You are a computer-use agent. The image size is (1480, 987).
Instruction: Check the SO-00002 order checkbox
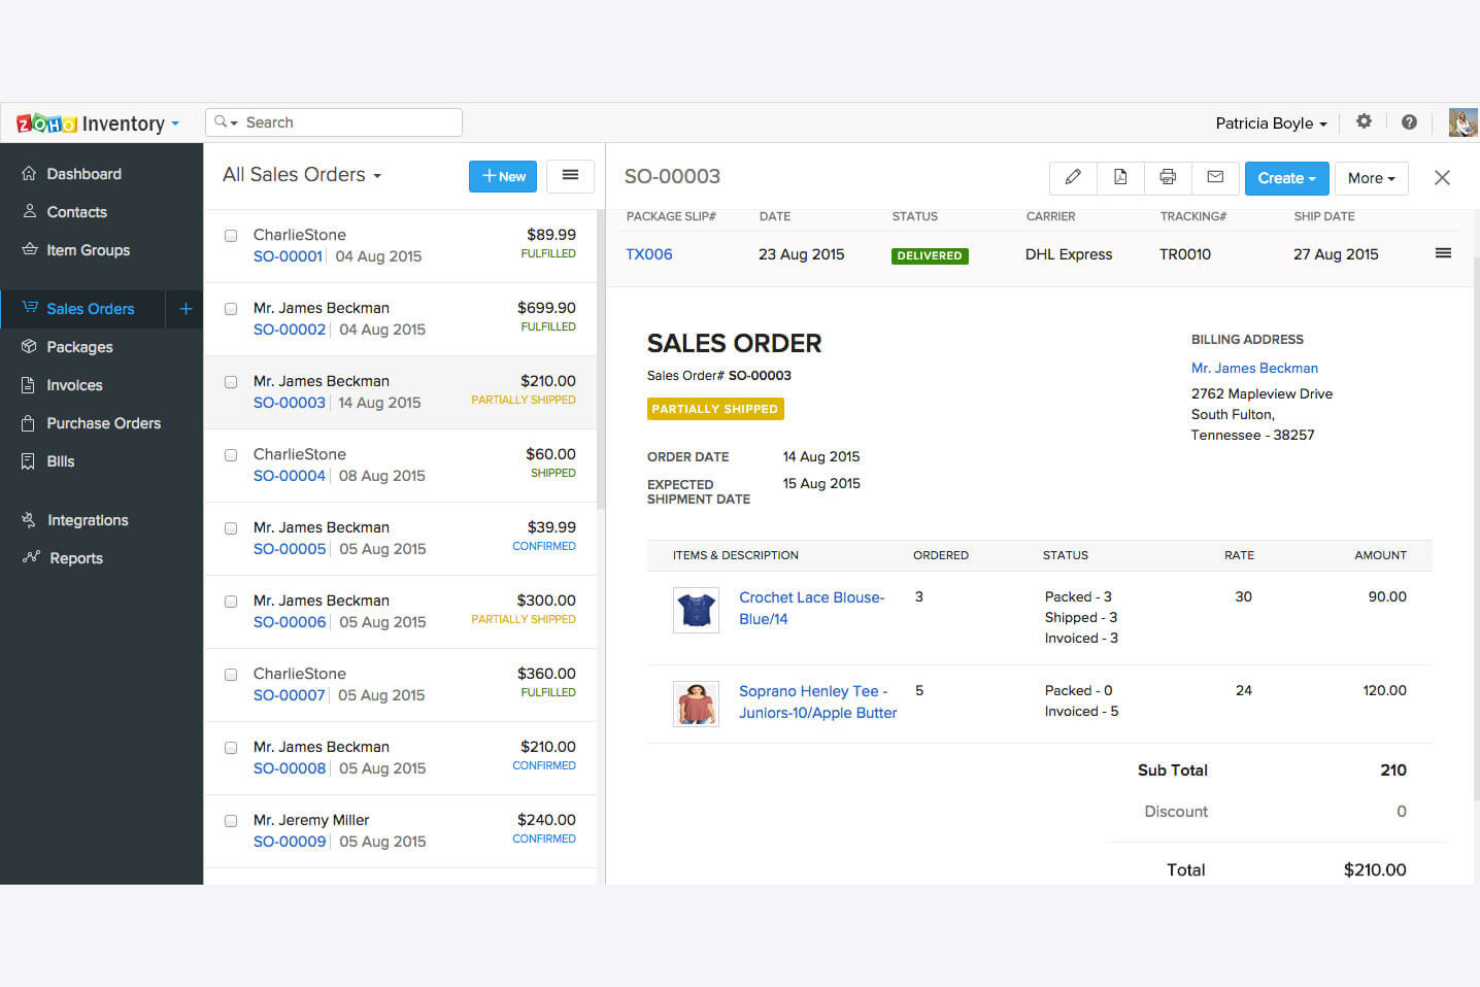point(231,309)
